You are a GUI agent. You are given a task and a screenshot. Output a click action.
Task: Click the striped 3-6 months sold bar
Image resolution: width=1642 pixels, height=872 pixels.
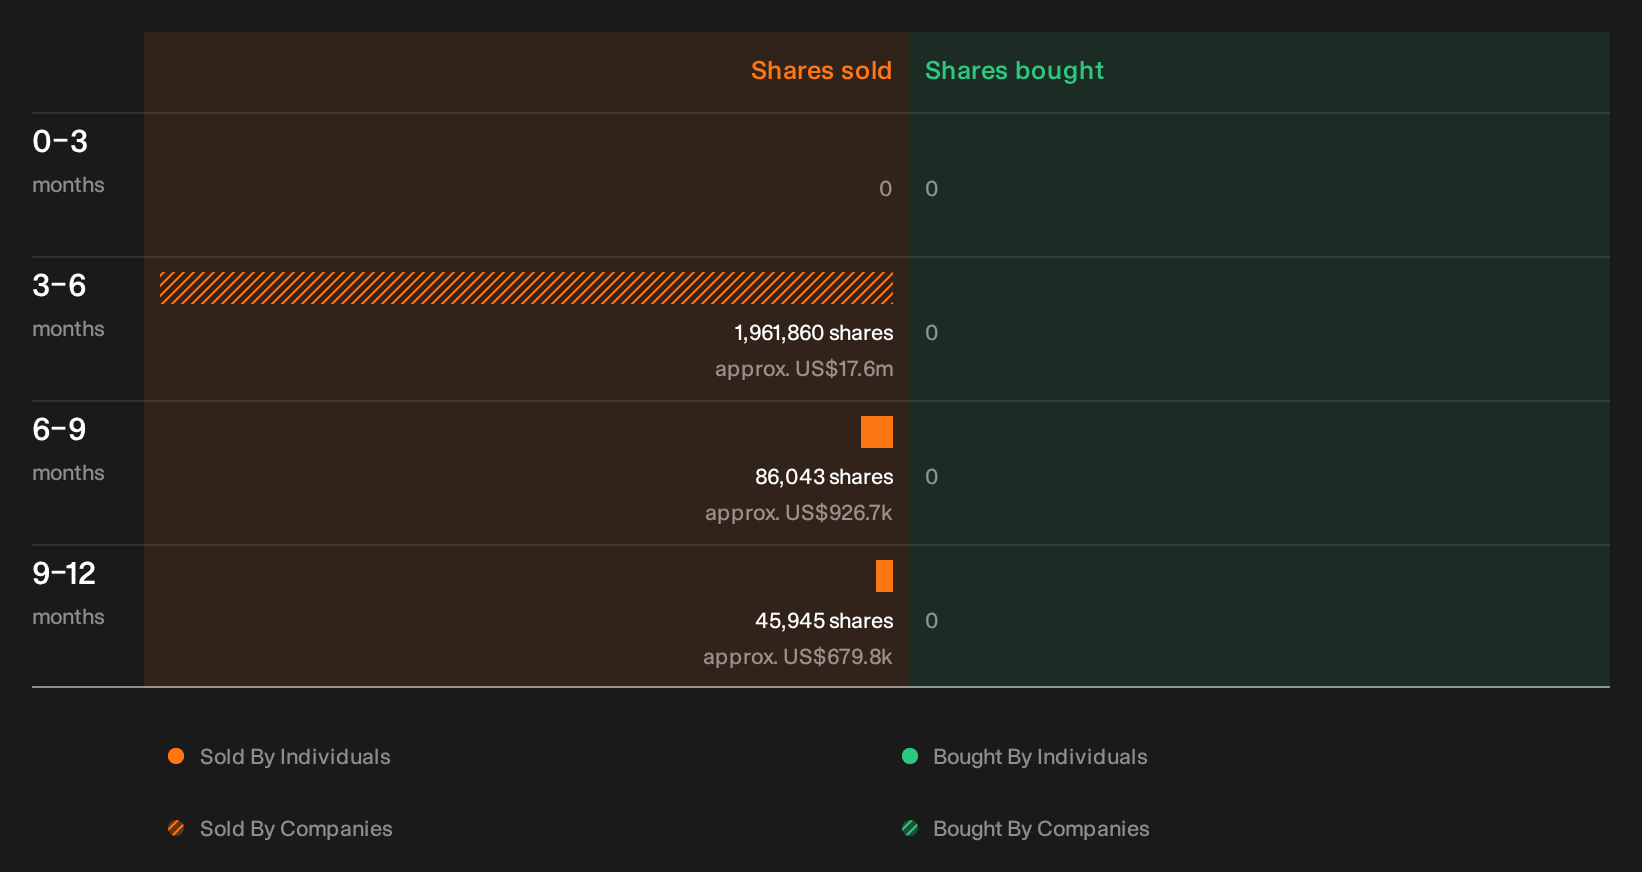[526, 288]
